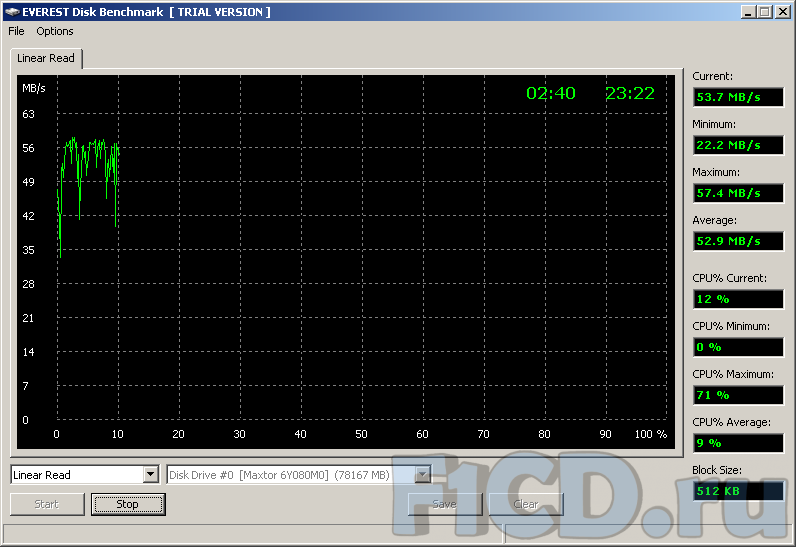The image size is (796, 547).
Task: Click the 63 label on vertical axis
Action: (28, 114)
